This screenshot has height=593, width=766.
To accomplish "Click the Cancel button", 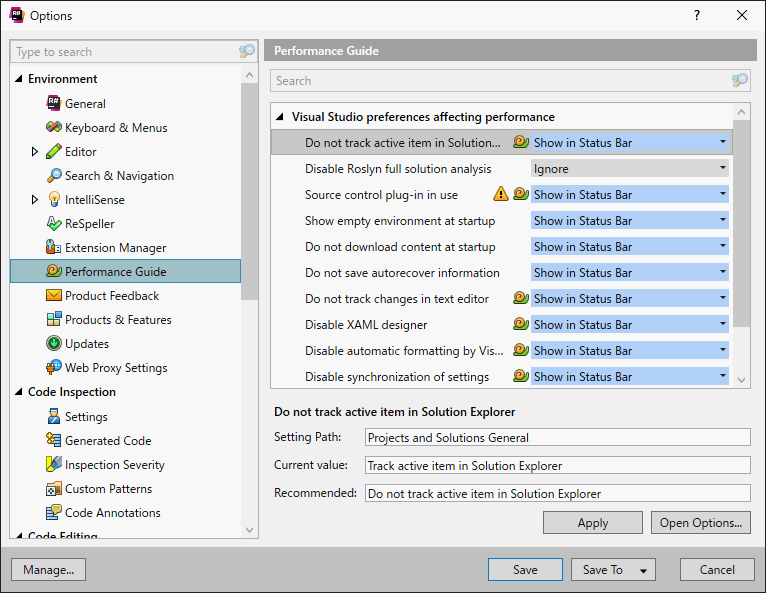I will 717,570.
